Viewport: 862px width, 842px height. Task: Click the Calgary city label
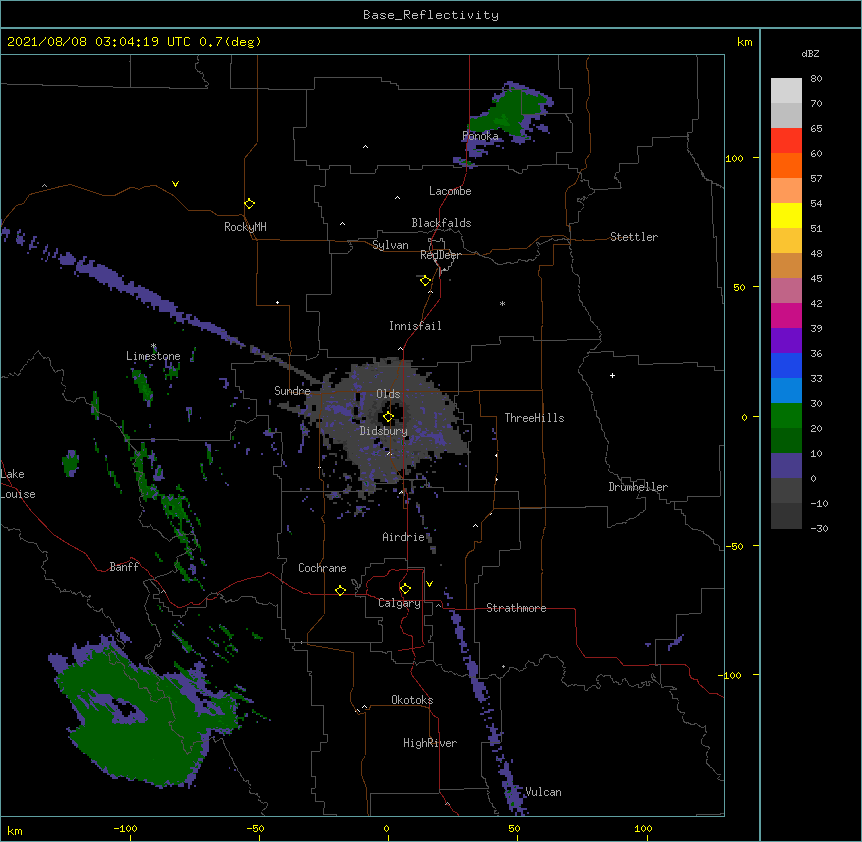399,603
